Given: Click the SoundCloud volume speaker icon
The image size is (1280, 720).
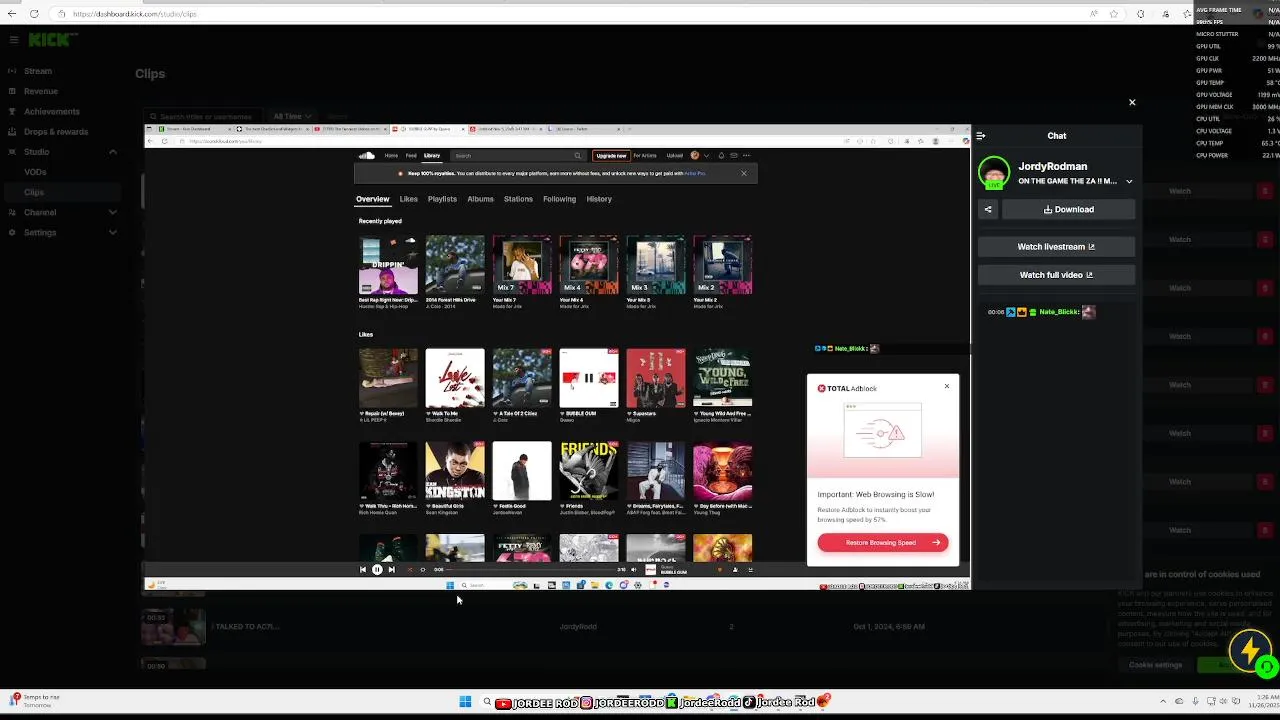Looking at the screenshot, I should pos(633,570).
